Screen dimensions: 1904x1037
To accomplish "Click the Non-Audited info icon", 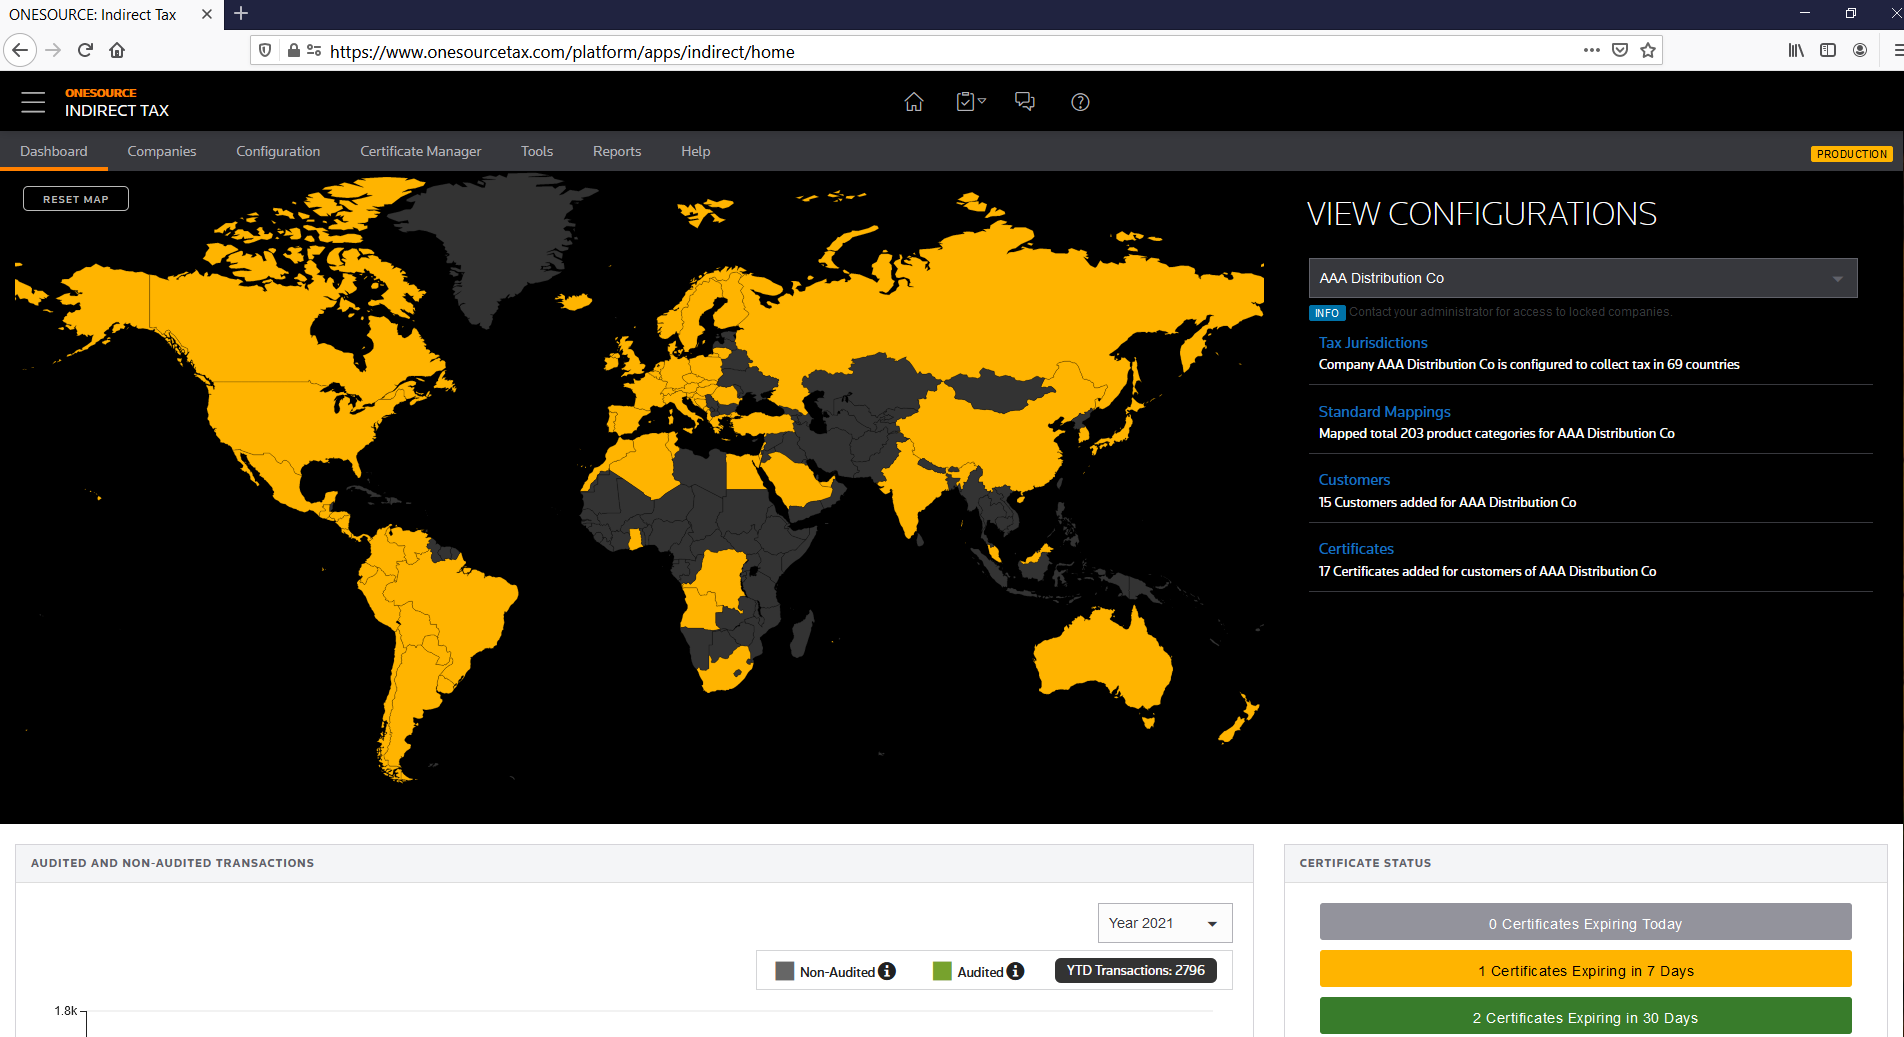I will 887,971.
